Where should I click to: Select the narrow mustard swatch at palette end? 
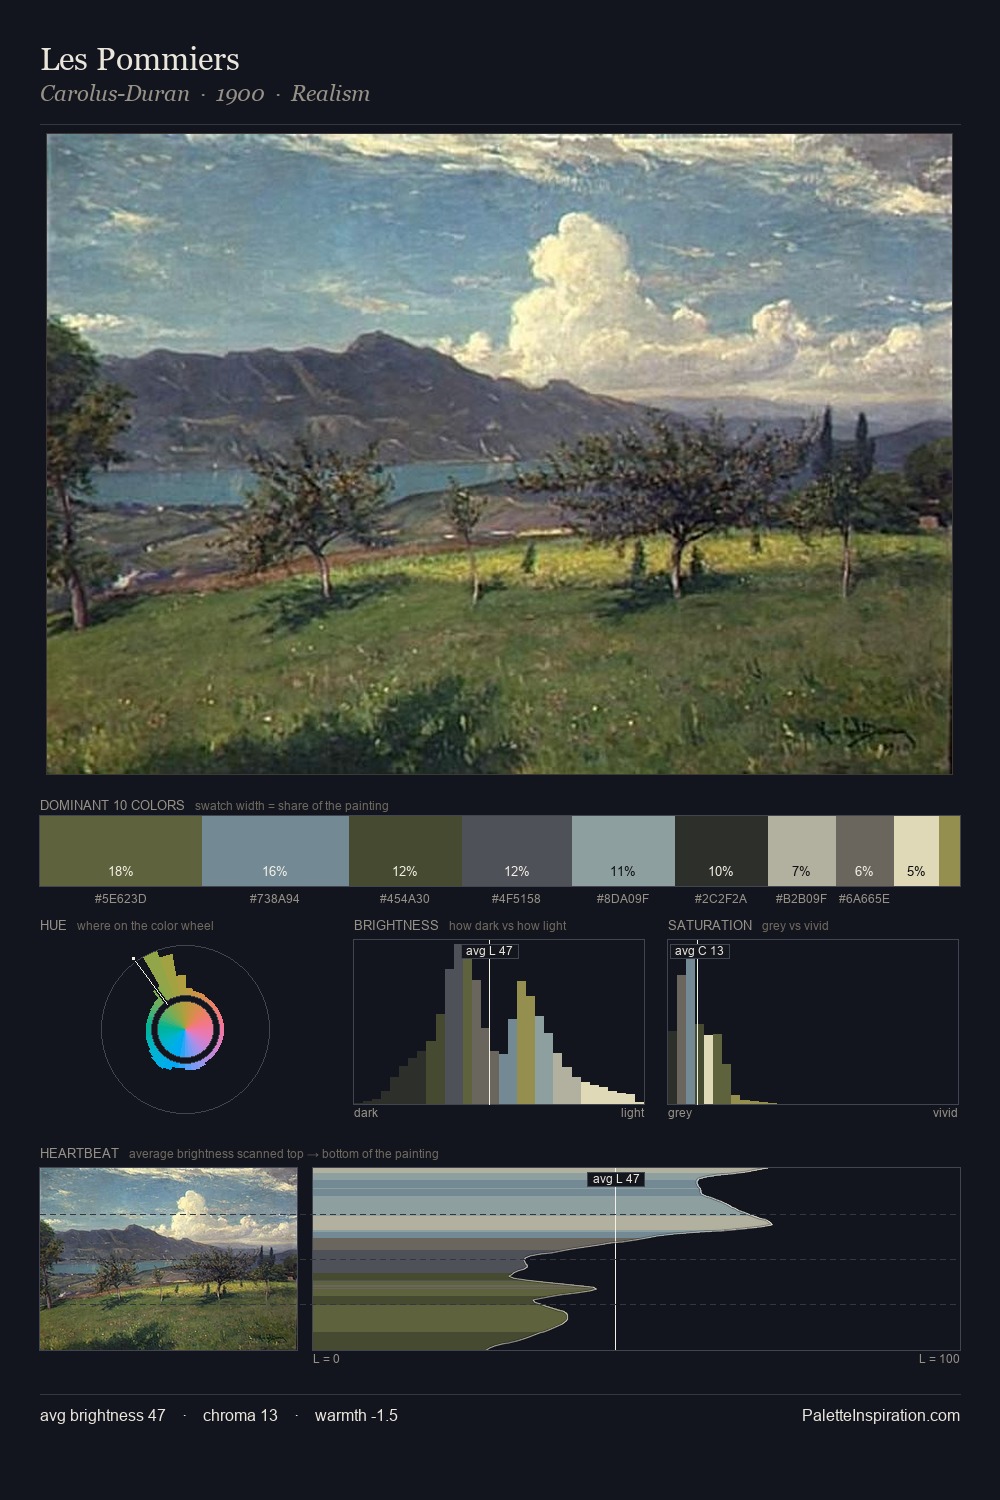click(x=949, y=851)
